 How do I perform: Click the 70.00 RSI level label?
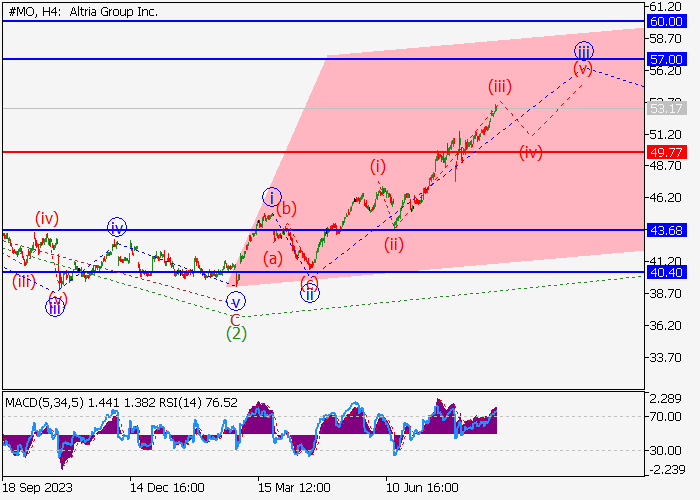pyautogui.click(x=665, y=417)
